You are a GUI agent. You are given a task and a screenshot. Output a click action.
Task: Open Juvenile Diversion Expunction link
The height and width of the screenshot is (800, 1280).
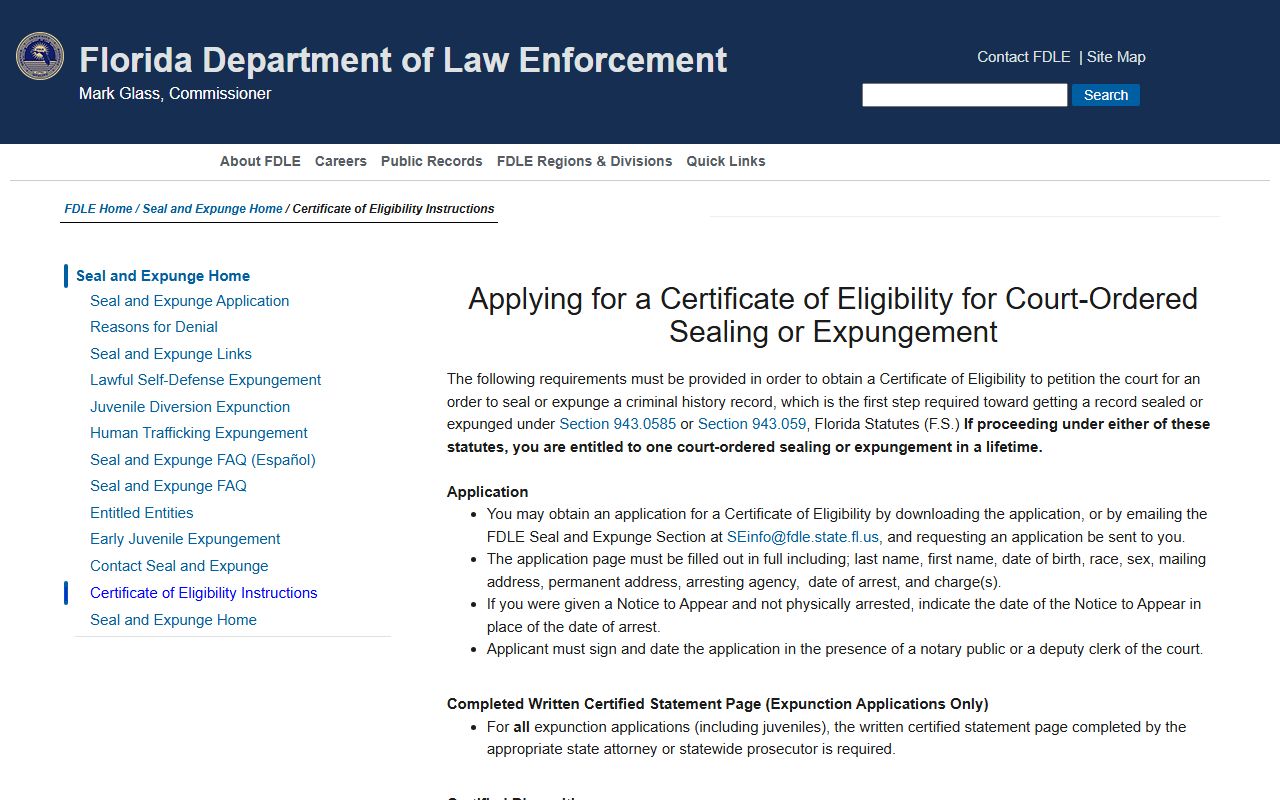click(x=190, y=407)
